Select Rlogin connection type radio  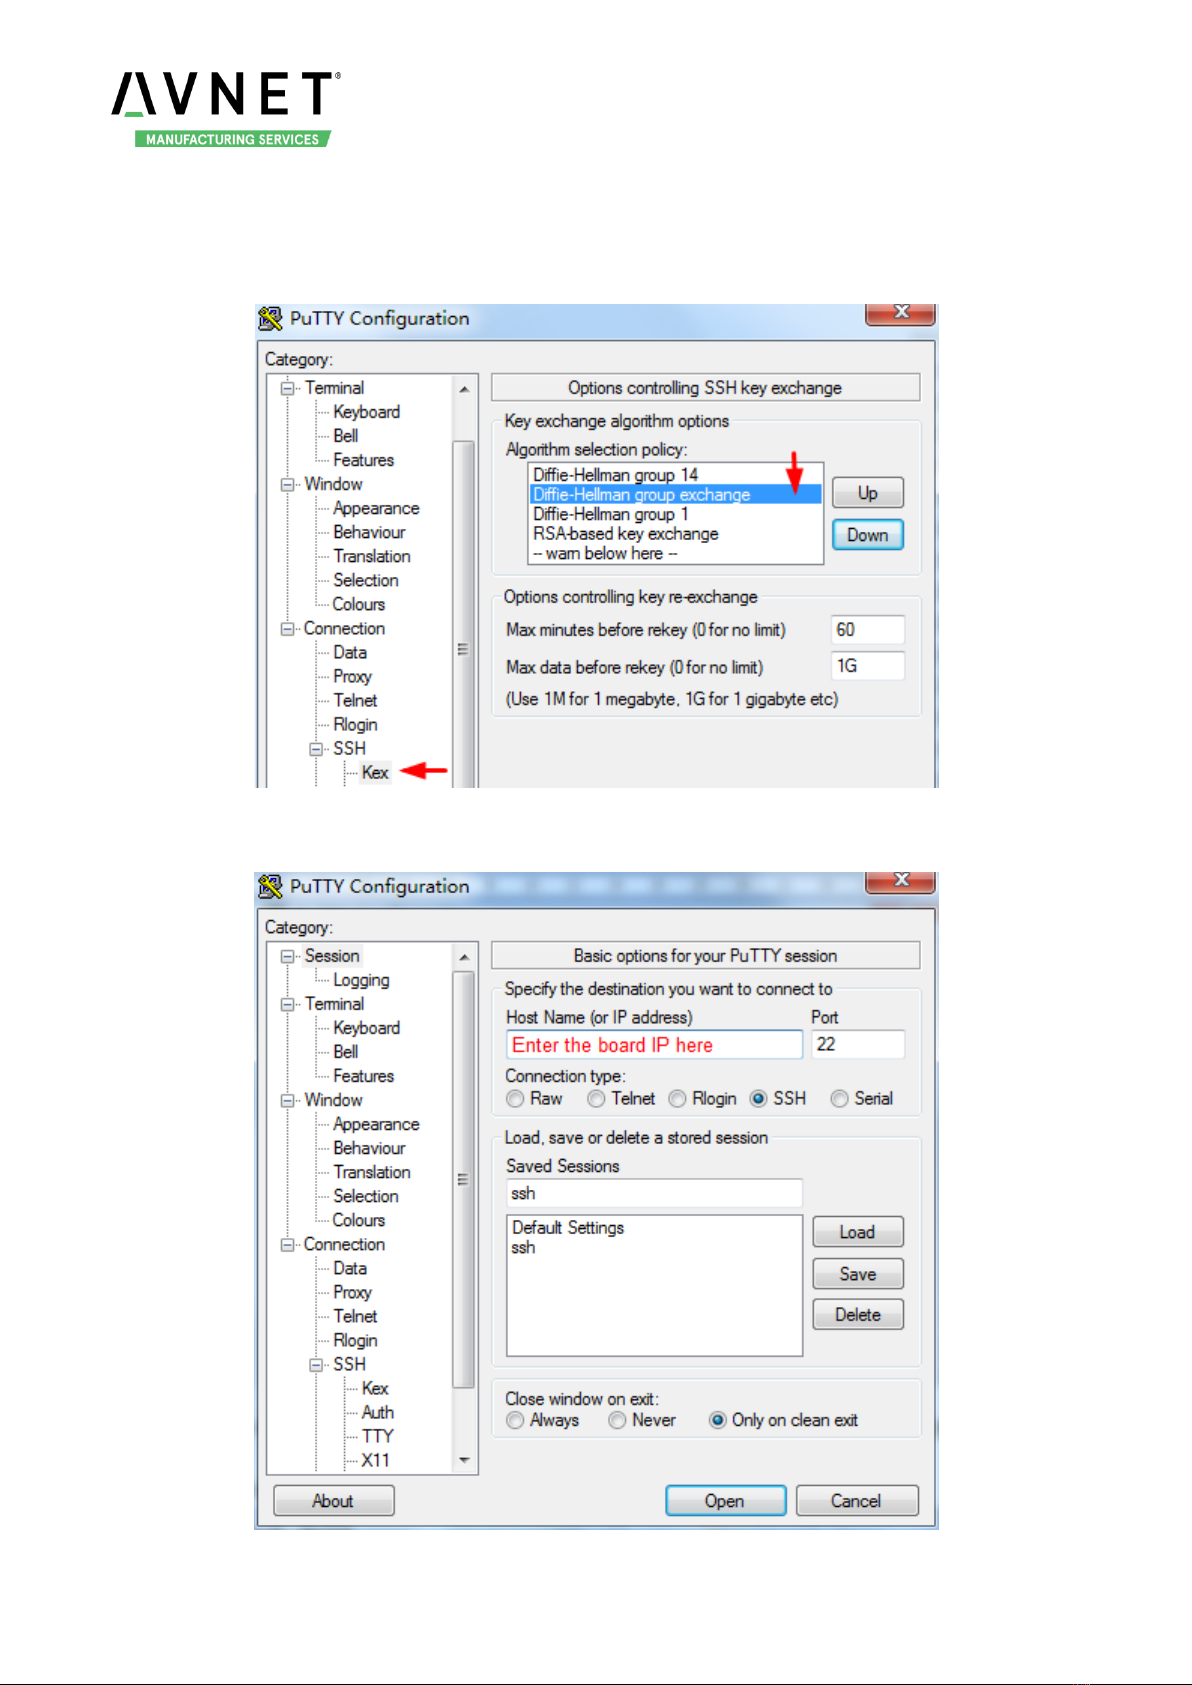677,1098
